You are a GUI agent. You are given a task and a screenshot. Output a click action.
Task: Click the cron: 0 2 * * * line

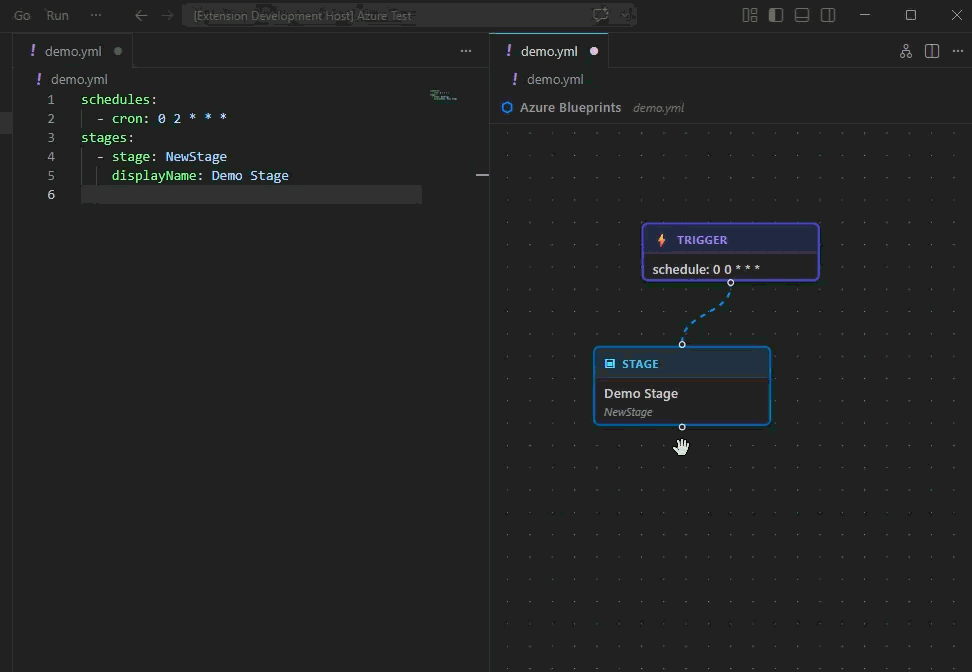[162, 118]
